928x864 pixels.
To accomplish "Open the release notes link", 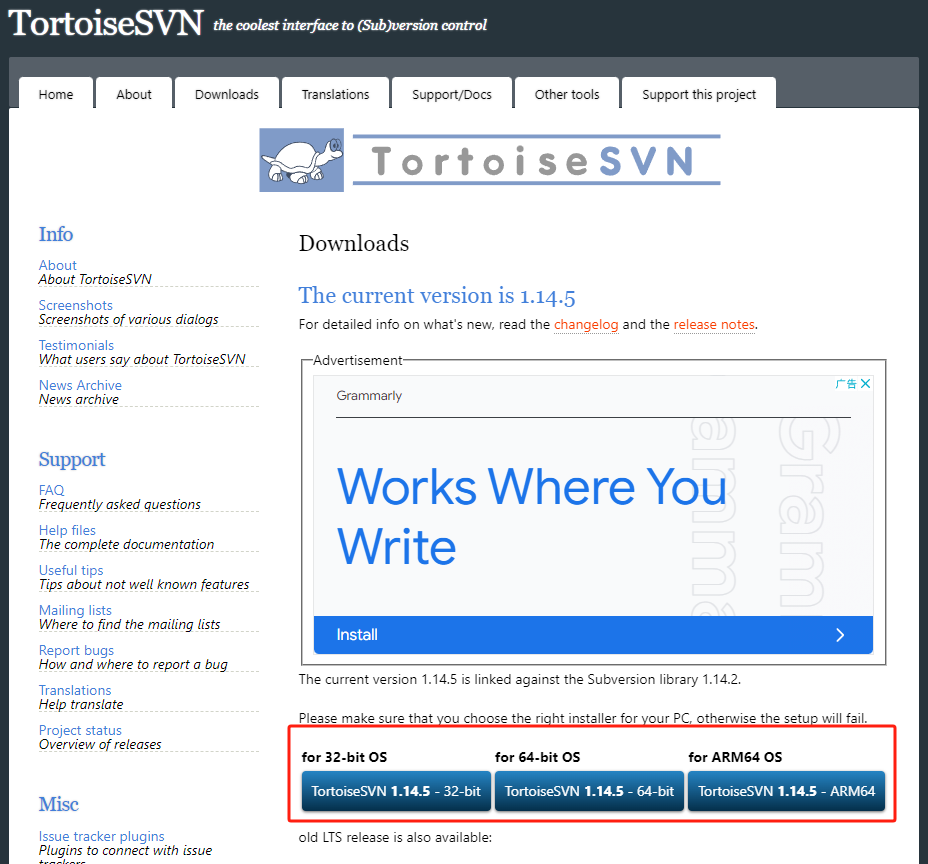I will [714, 324].
